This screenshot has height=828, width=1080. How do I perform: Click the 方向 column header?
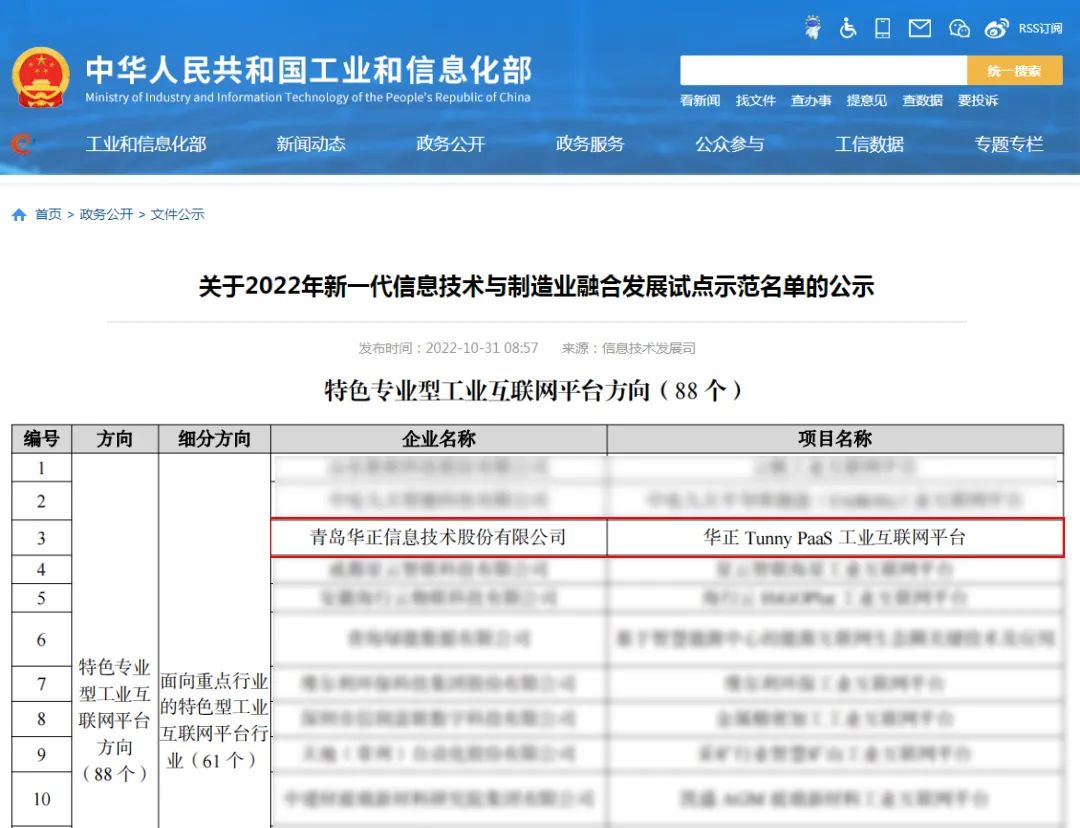[x=115, y=439]
